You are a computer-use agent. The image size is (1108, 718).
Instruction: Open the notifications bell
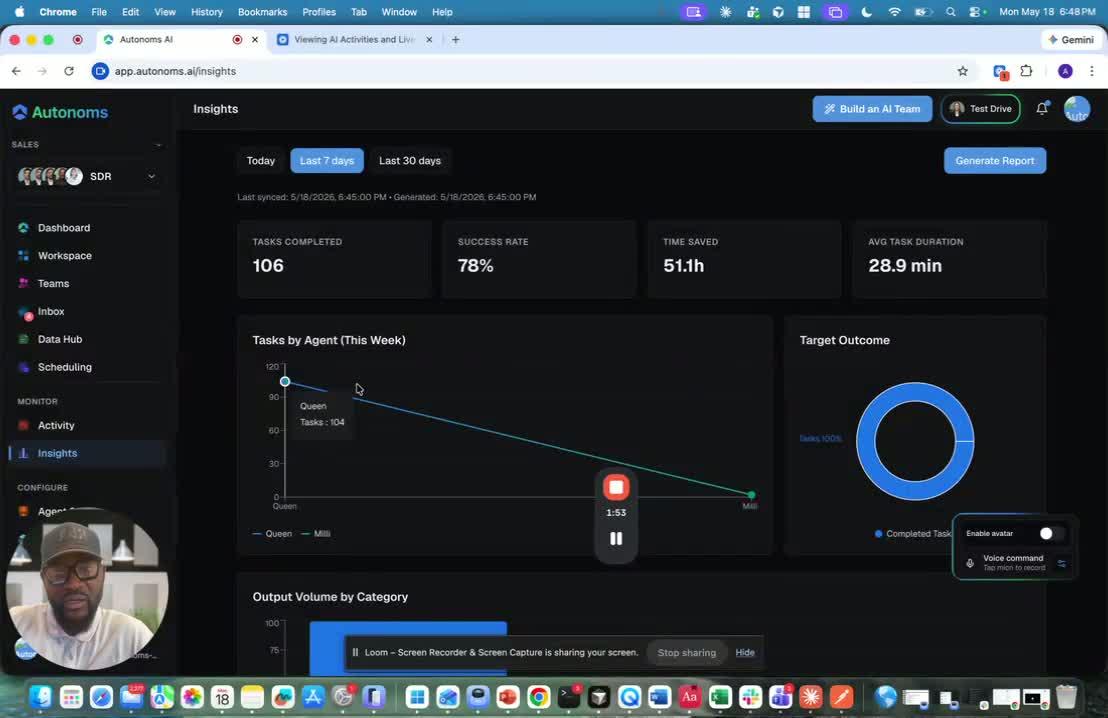[x=1042, y=109]
